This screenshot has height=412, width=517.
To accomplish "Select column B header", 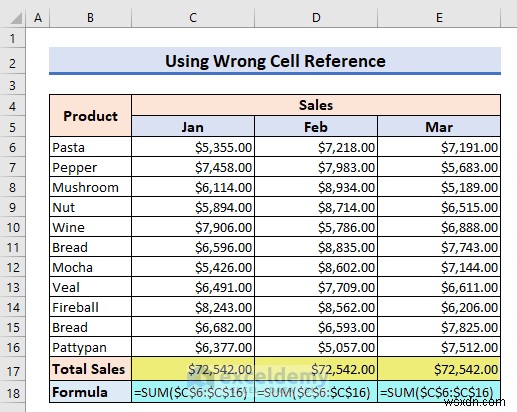I will [x=90, y=18].
